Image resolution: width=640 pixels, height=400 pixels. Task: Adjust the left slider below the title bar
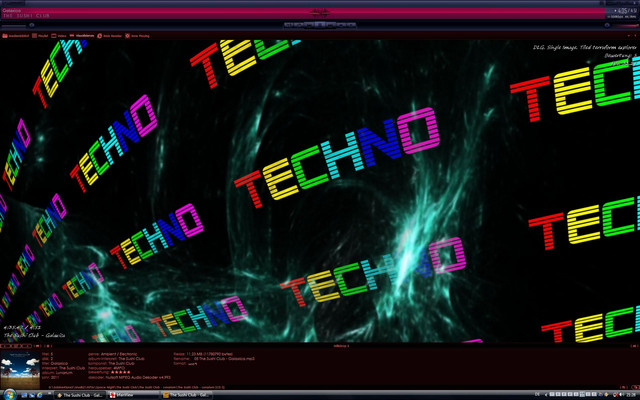14,26
